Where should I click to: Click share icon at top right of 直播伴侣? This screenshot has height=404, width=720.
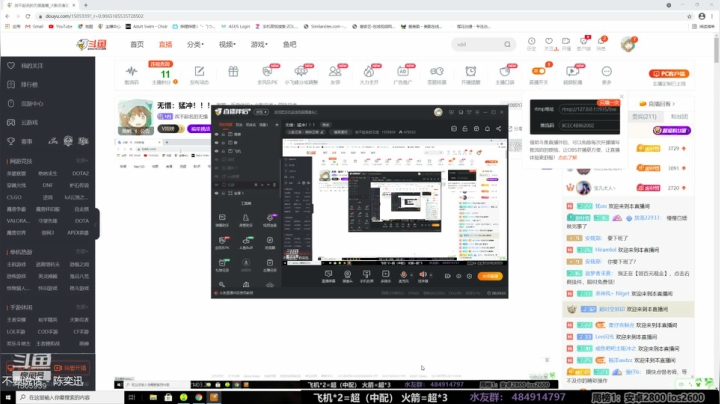coord(499,129)
